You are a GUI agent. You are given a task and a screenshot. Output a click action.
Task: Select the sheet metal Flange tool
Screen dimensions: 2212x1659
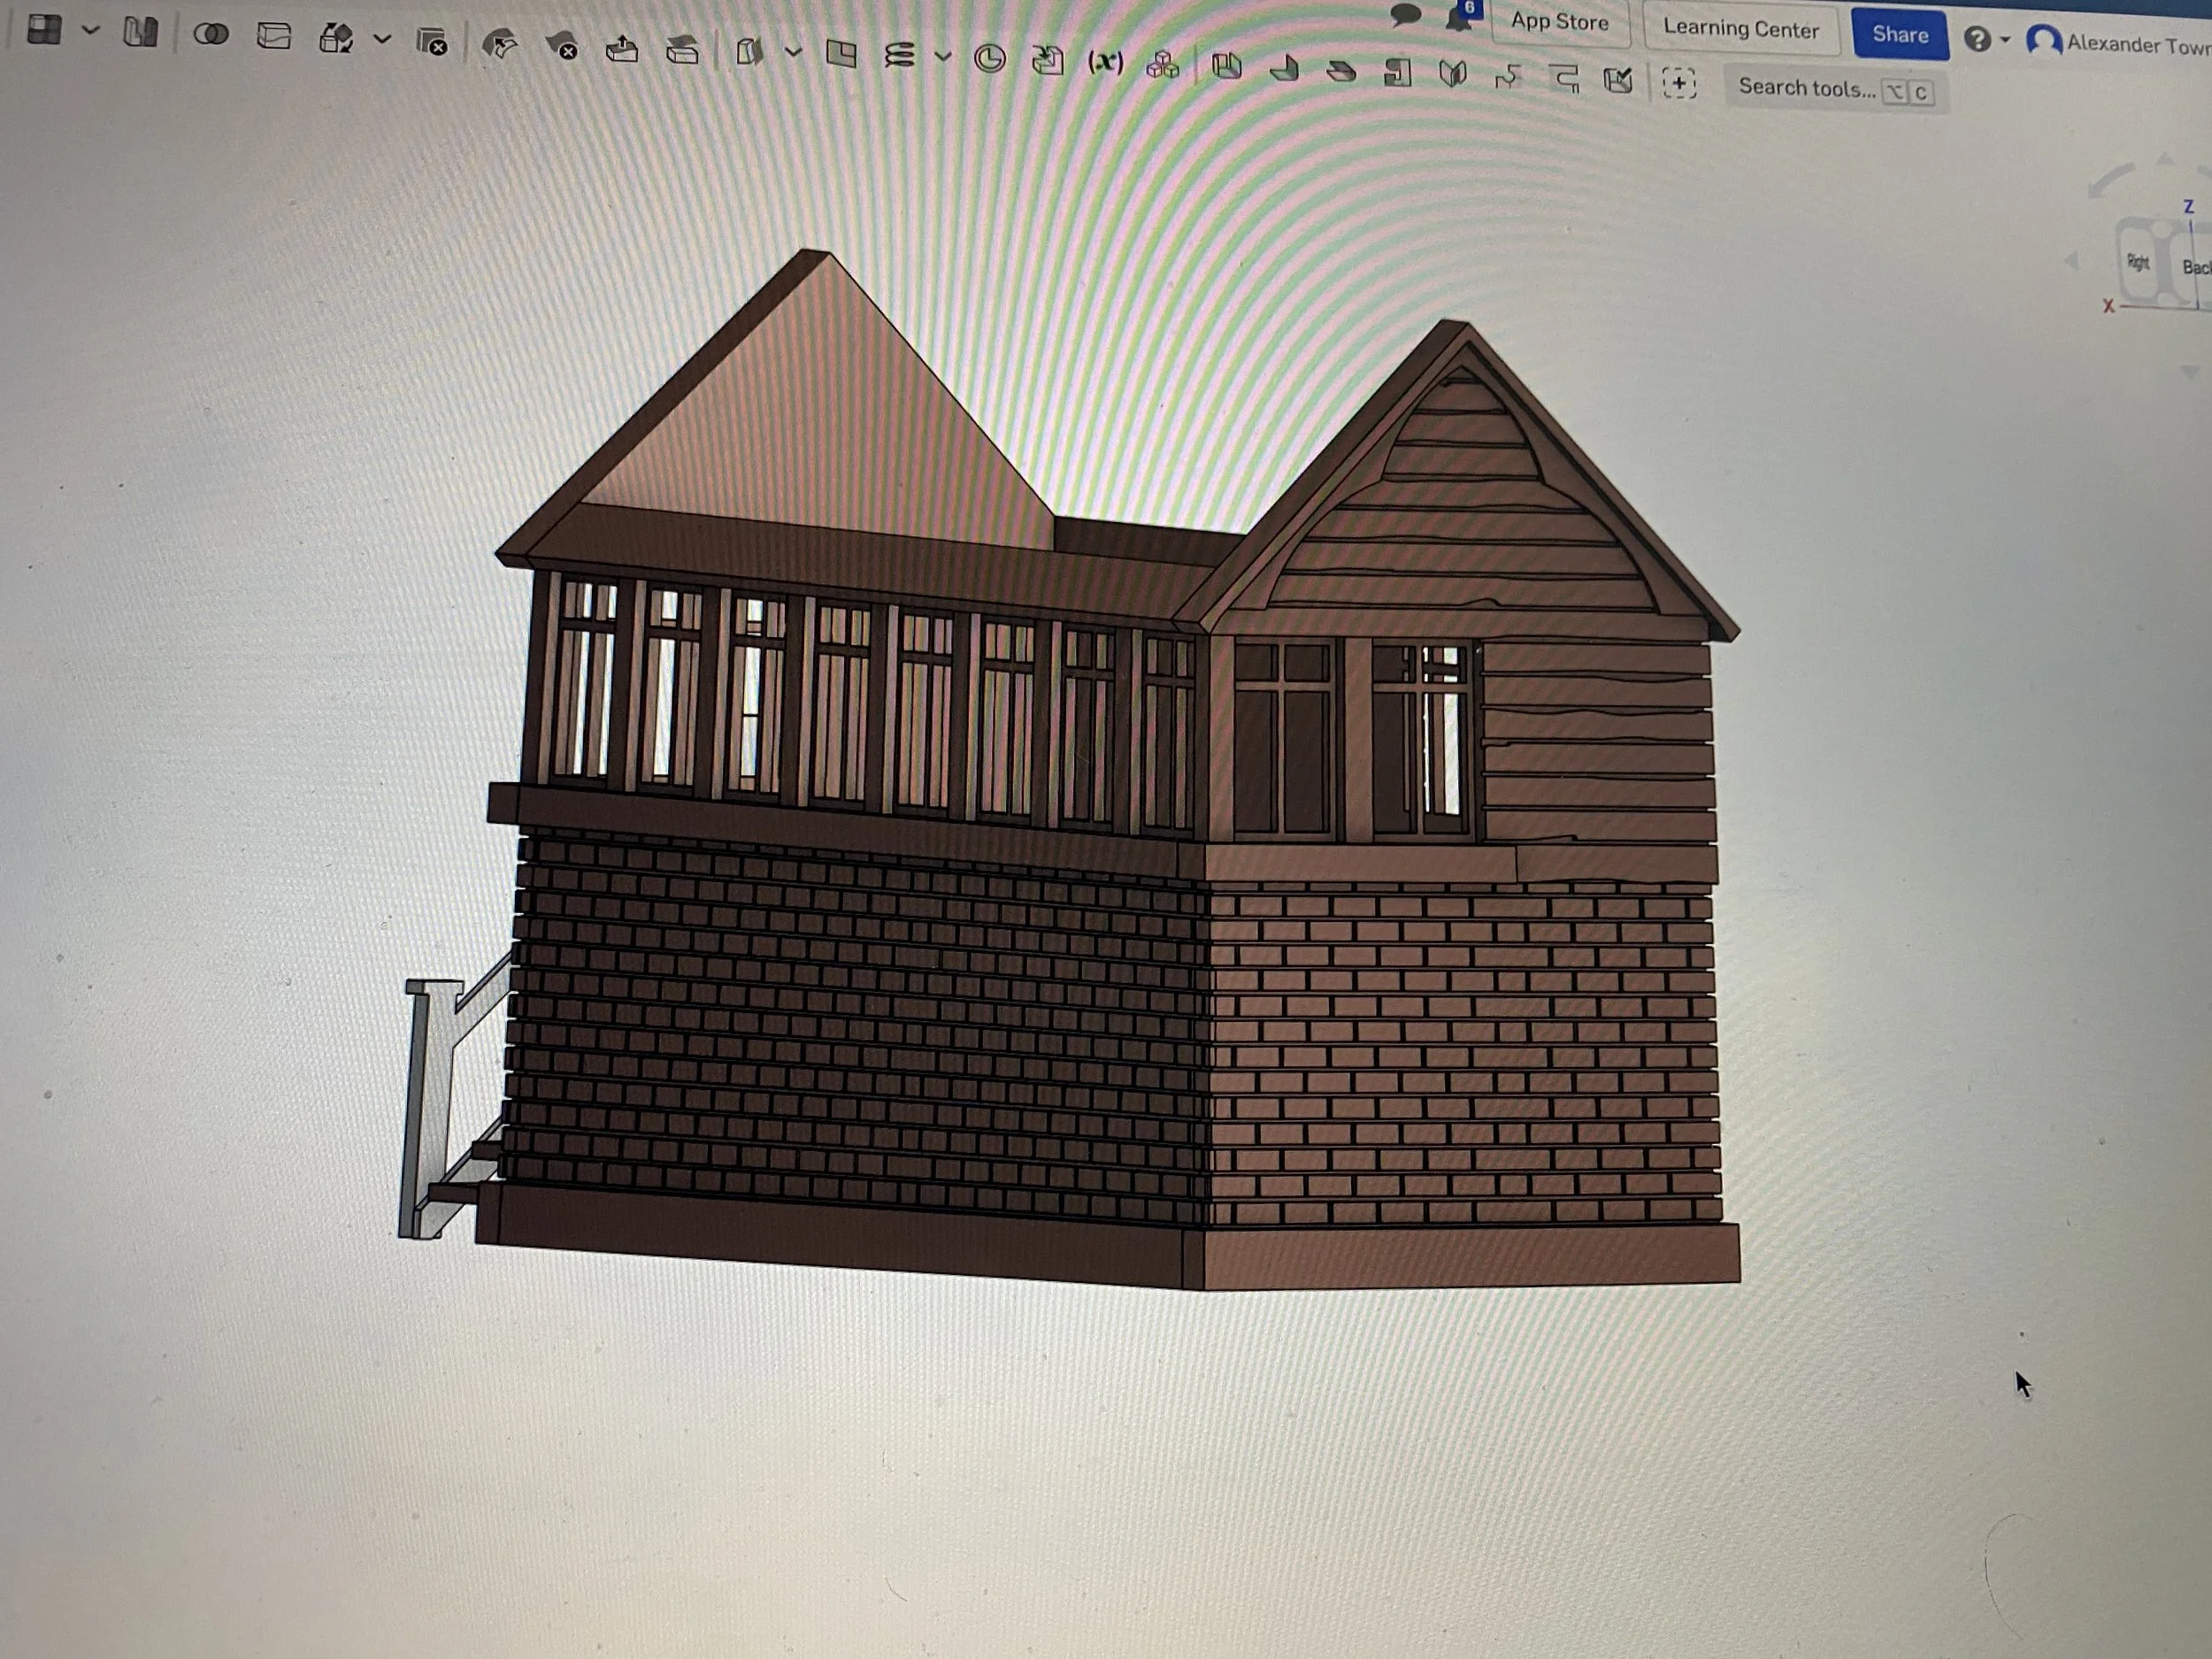(1285, 69)
